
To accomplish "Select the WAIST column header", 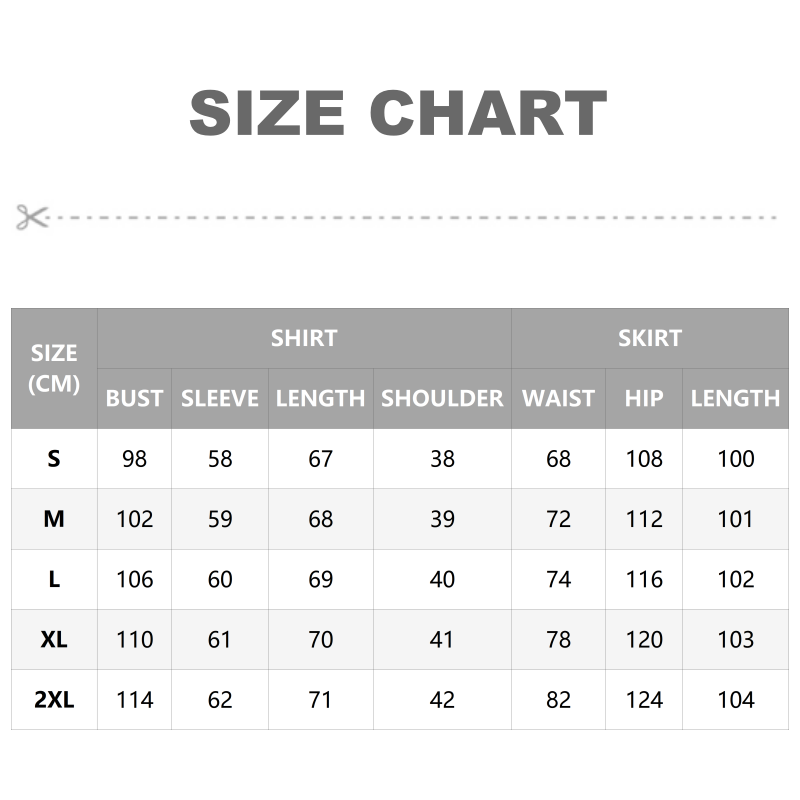I will [558, 398].
